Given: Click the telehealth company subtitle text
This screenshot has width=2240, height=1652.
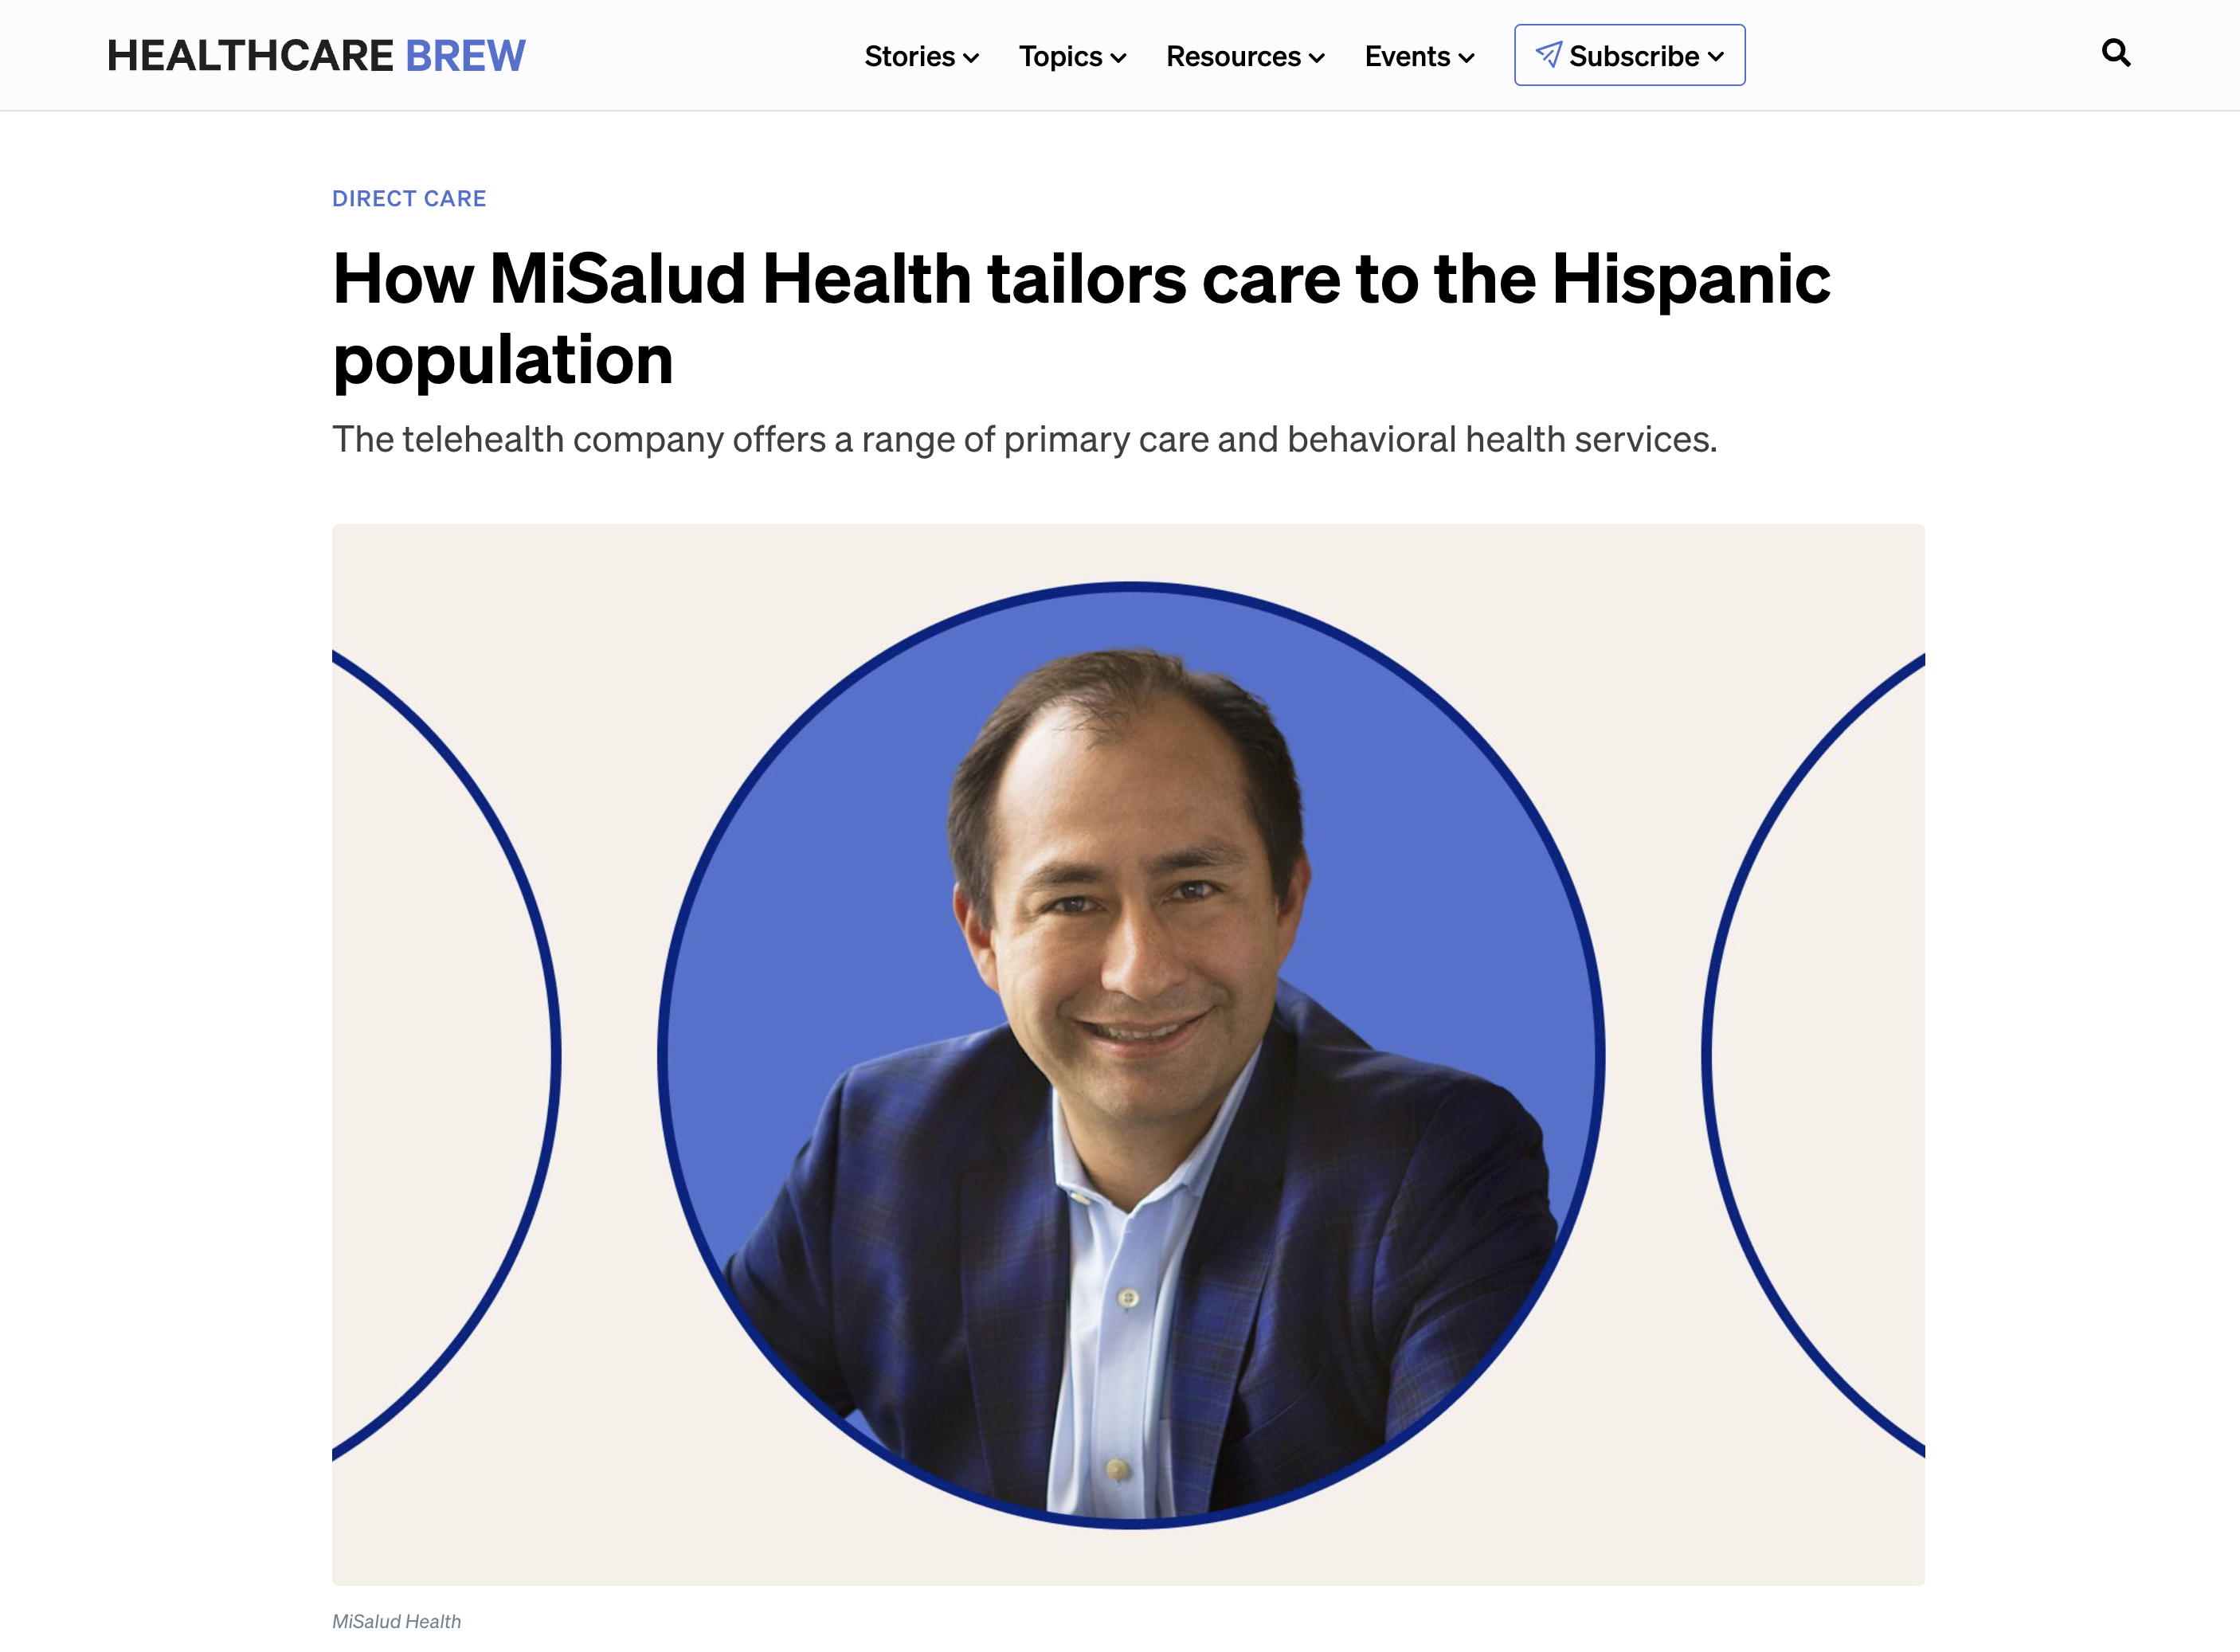Looking at the screenshot, I should pos(1024,440).
